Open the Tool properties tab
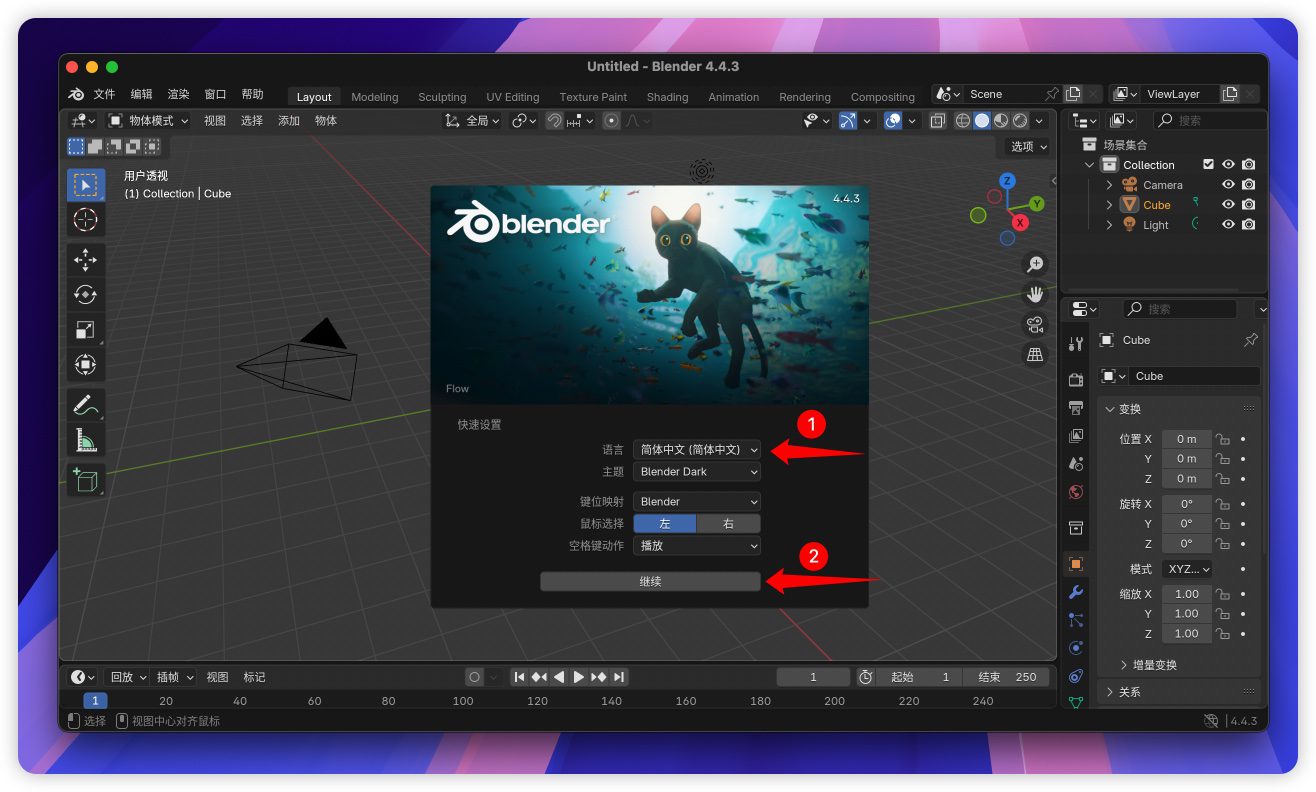The width and height of the screenshot is (1316, 792). click(x=1076, y=344)
